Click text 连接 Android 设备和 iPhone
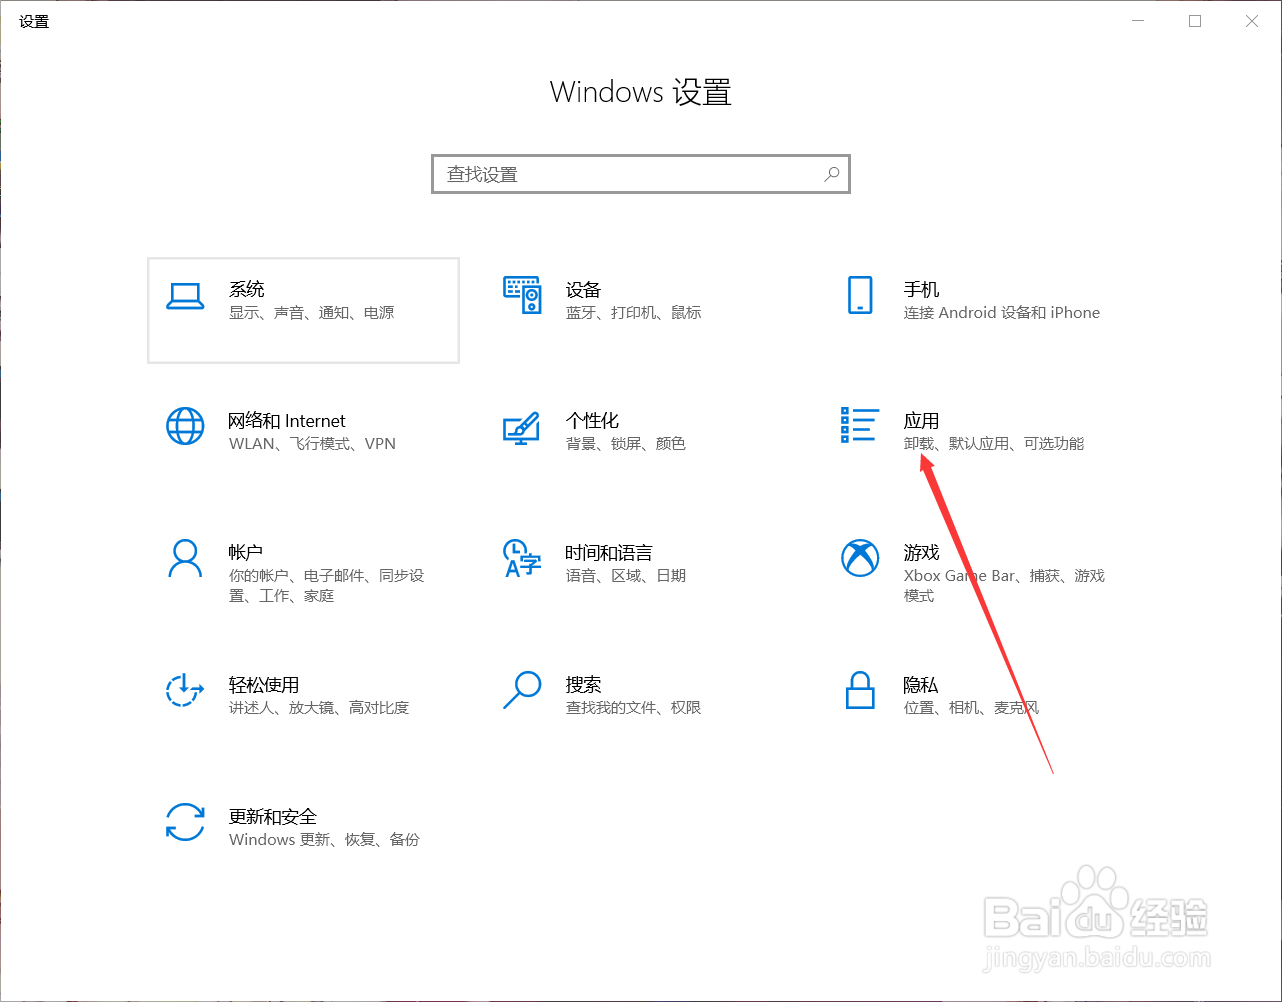The width and height of the screenshot is (1282, 1002). click(1002, 313)
